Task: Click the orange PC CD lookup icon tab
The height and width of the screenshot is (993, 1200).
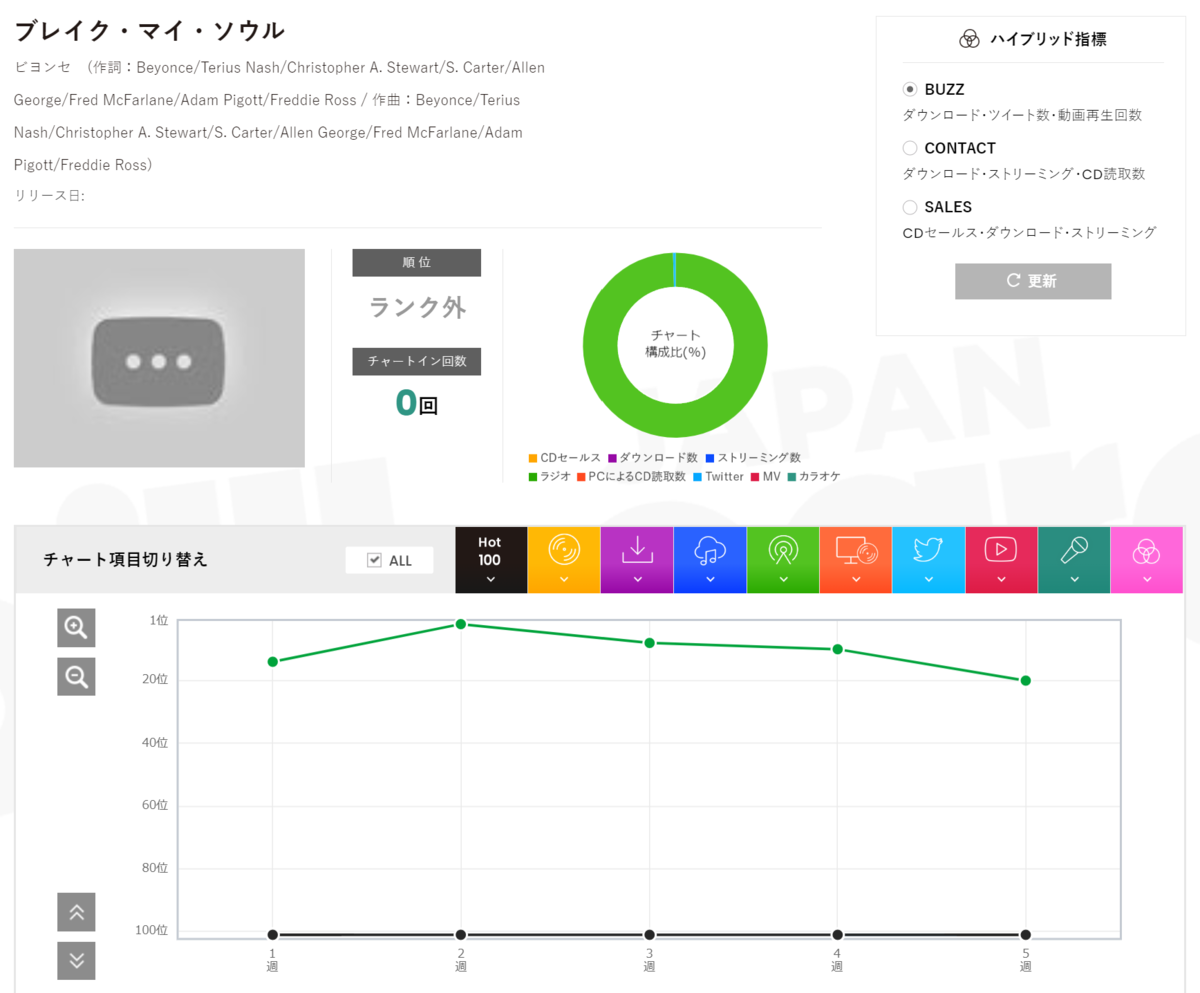Action: click(856, 560)
